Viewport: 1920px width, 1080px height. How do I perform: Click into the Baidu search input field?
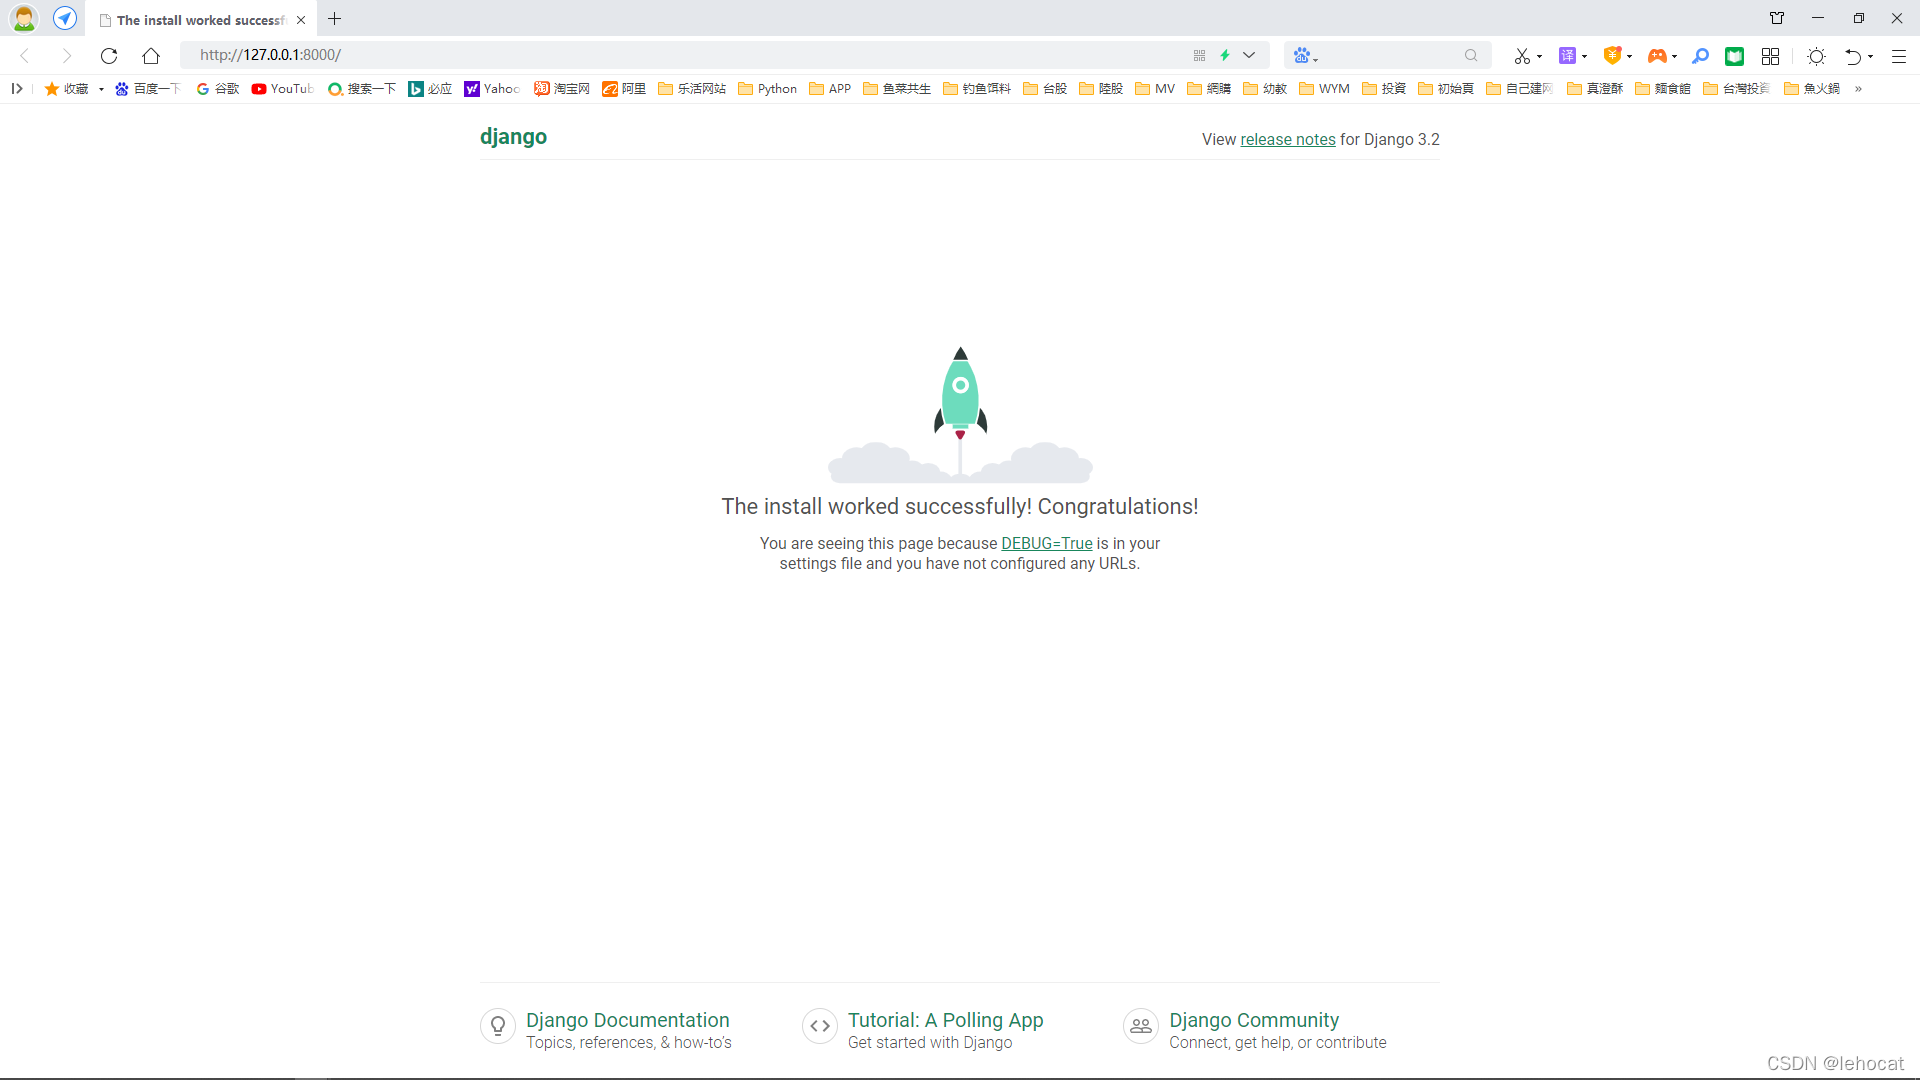(1390, 56)
